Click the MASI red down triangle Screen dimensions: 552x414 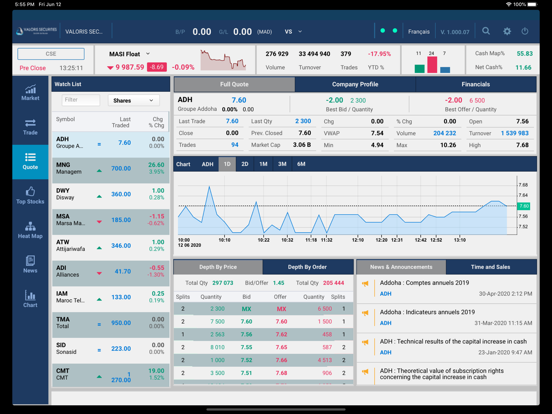pyautogui.click(x=110, y=68)
